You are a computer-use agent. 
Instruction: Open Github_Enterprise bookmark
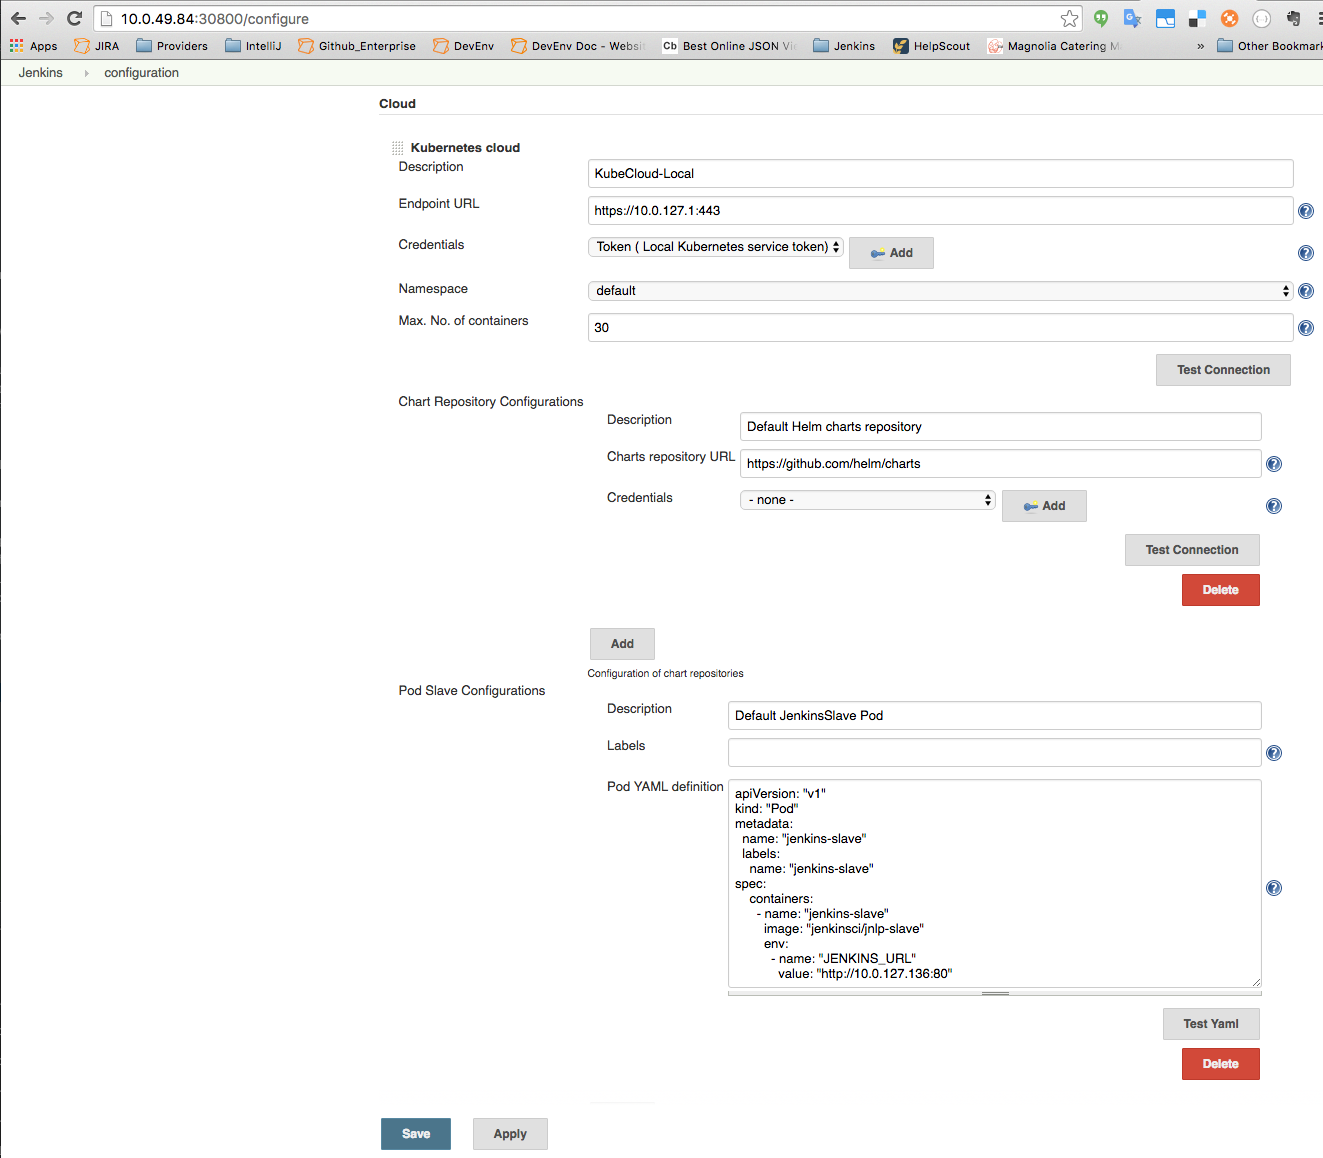click(x=357, y=46)
